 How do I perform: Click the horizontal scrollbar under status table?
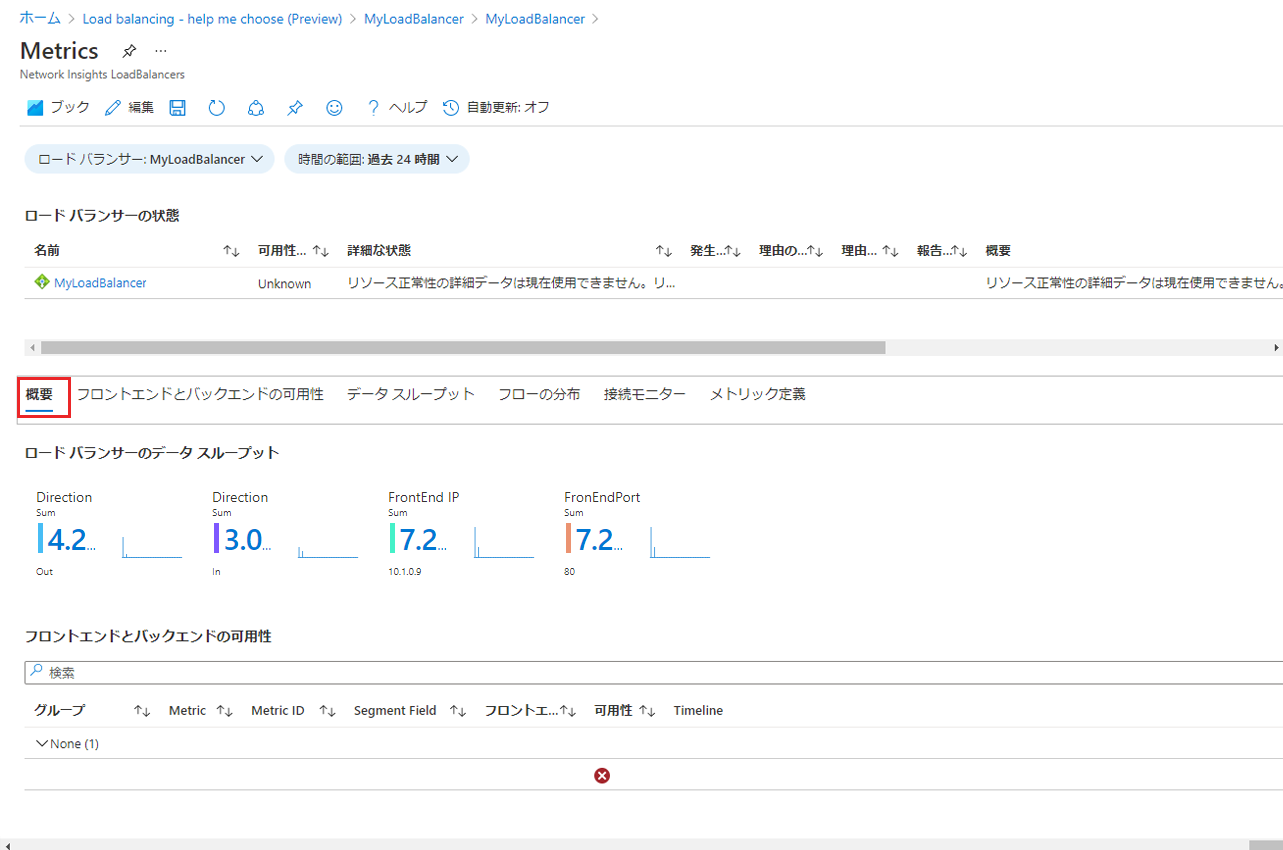tap(463, 347)
